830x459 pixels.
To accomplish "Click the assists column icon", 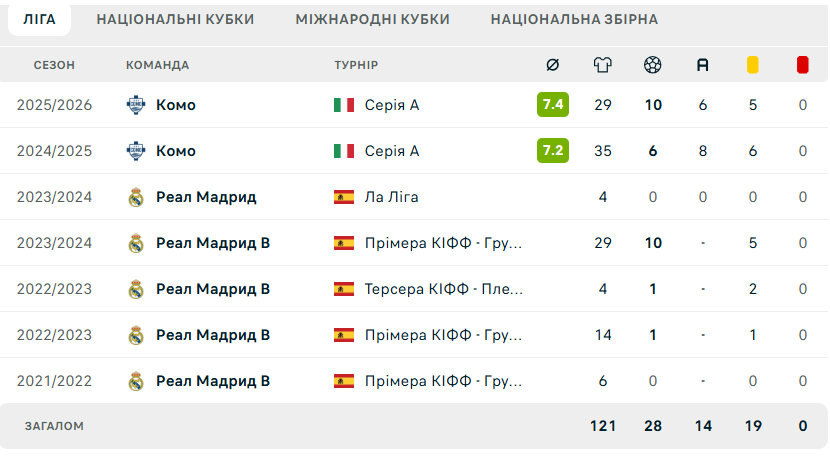I will point(702,65).
